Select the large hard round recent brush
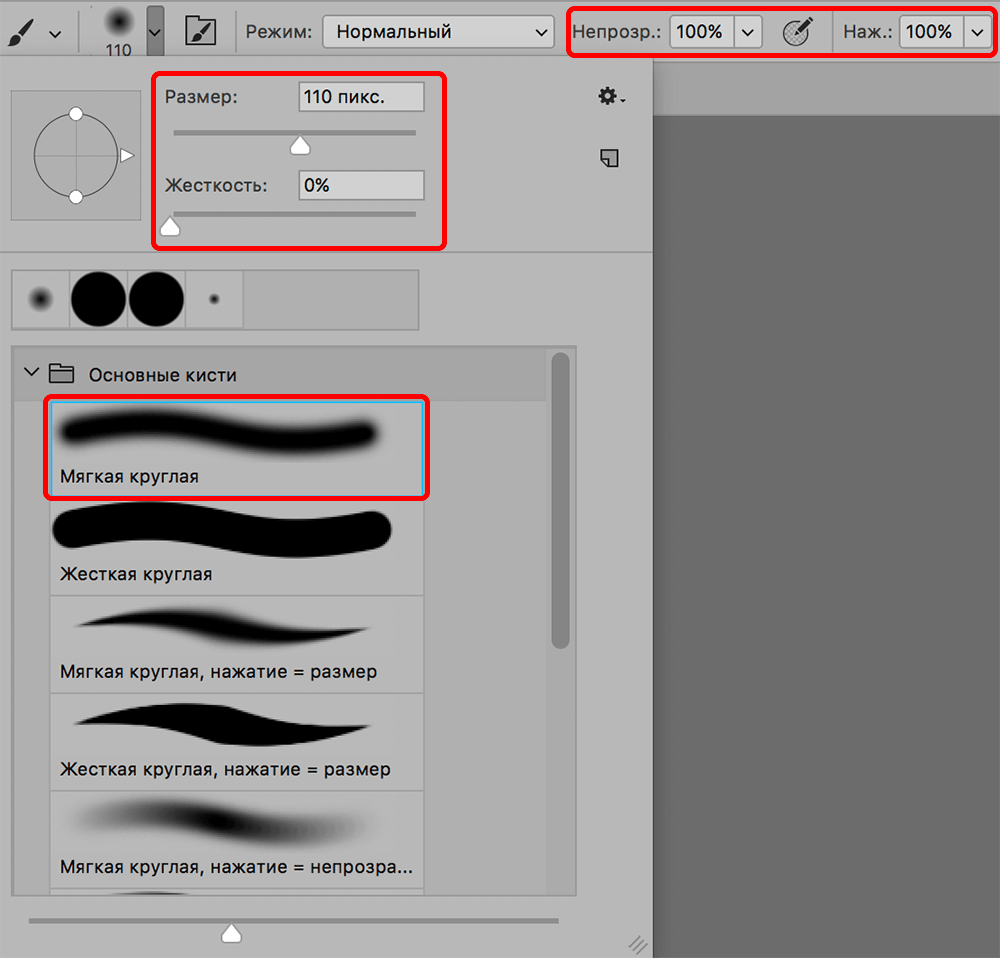 tap(98, 299)
